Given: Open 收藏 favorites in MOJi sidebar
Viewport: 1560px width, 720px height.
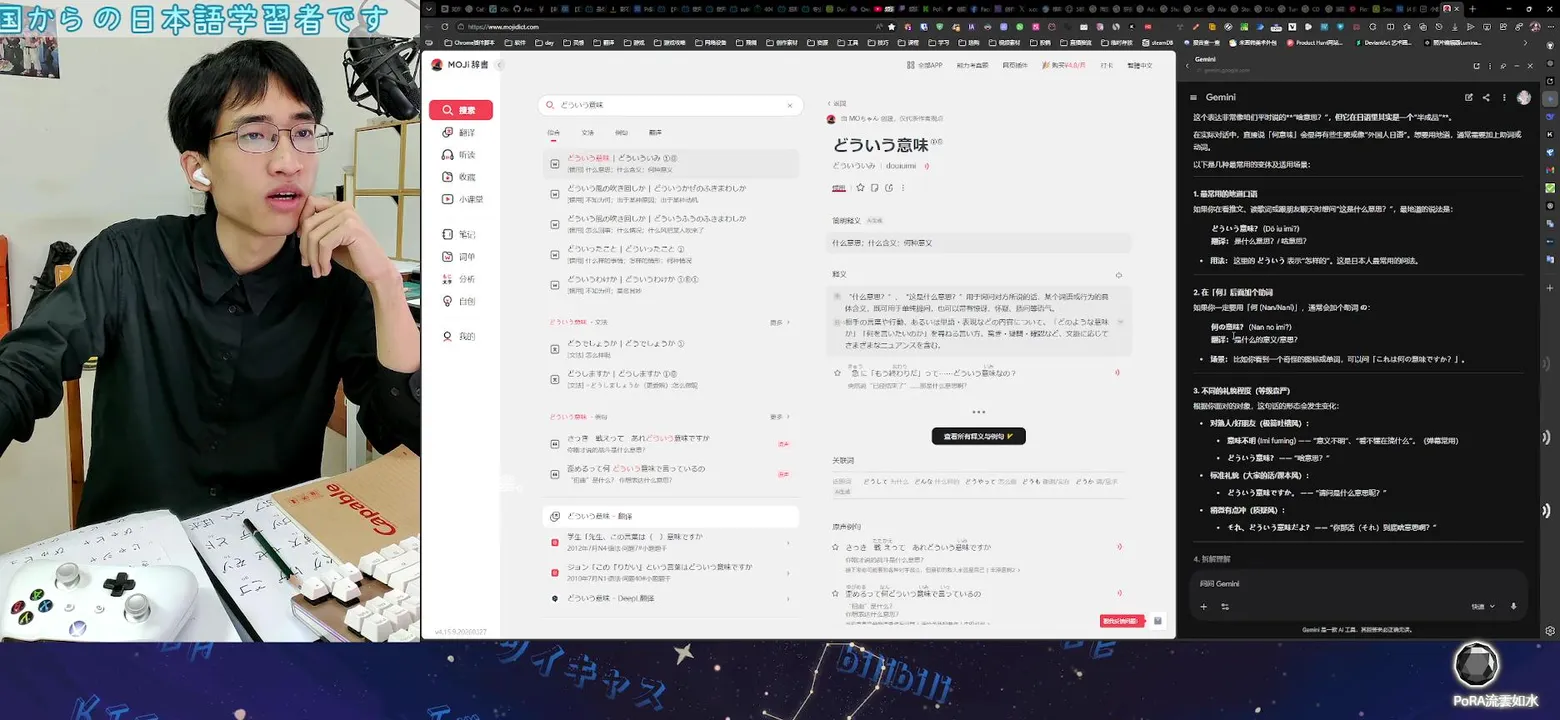Looking at the screenshot, I should [460, 177].
